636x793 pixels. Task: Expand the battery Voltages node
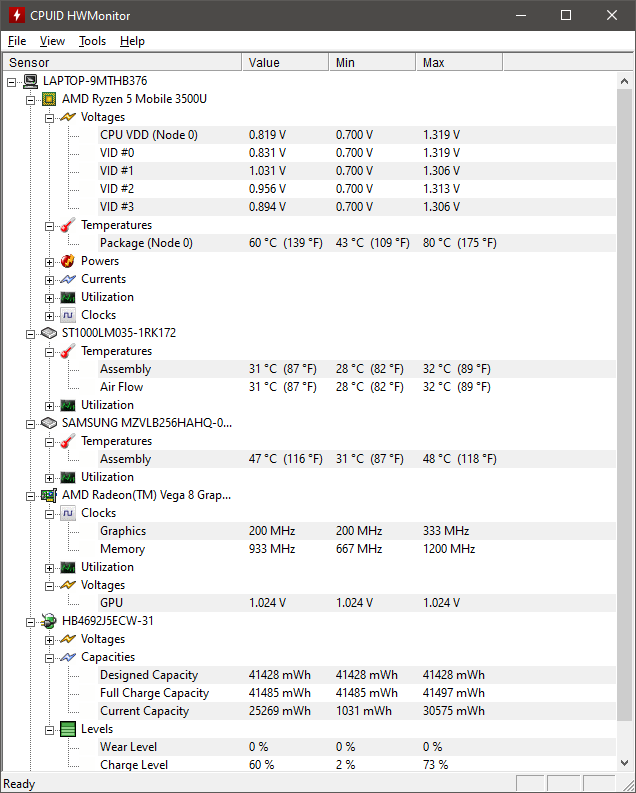pos(49,640)
